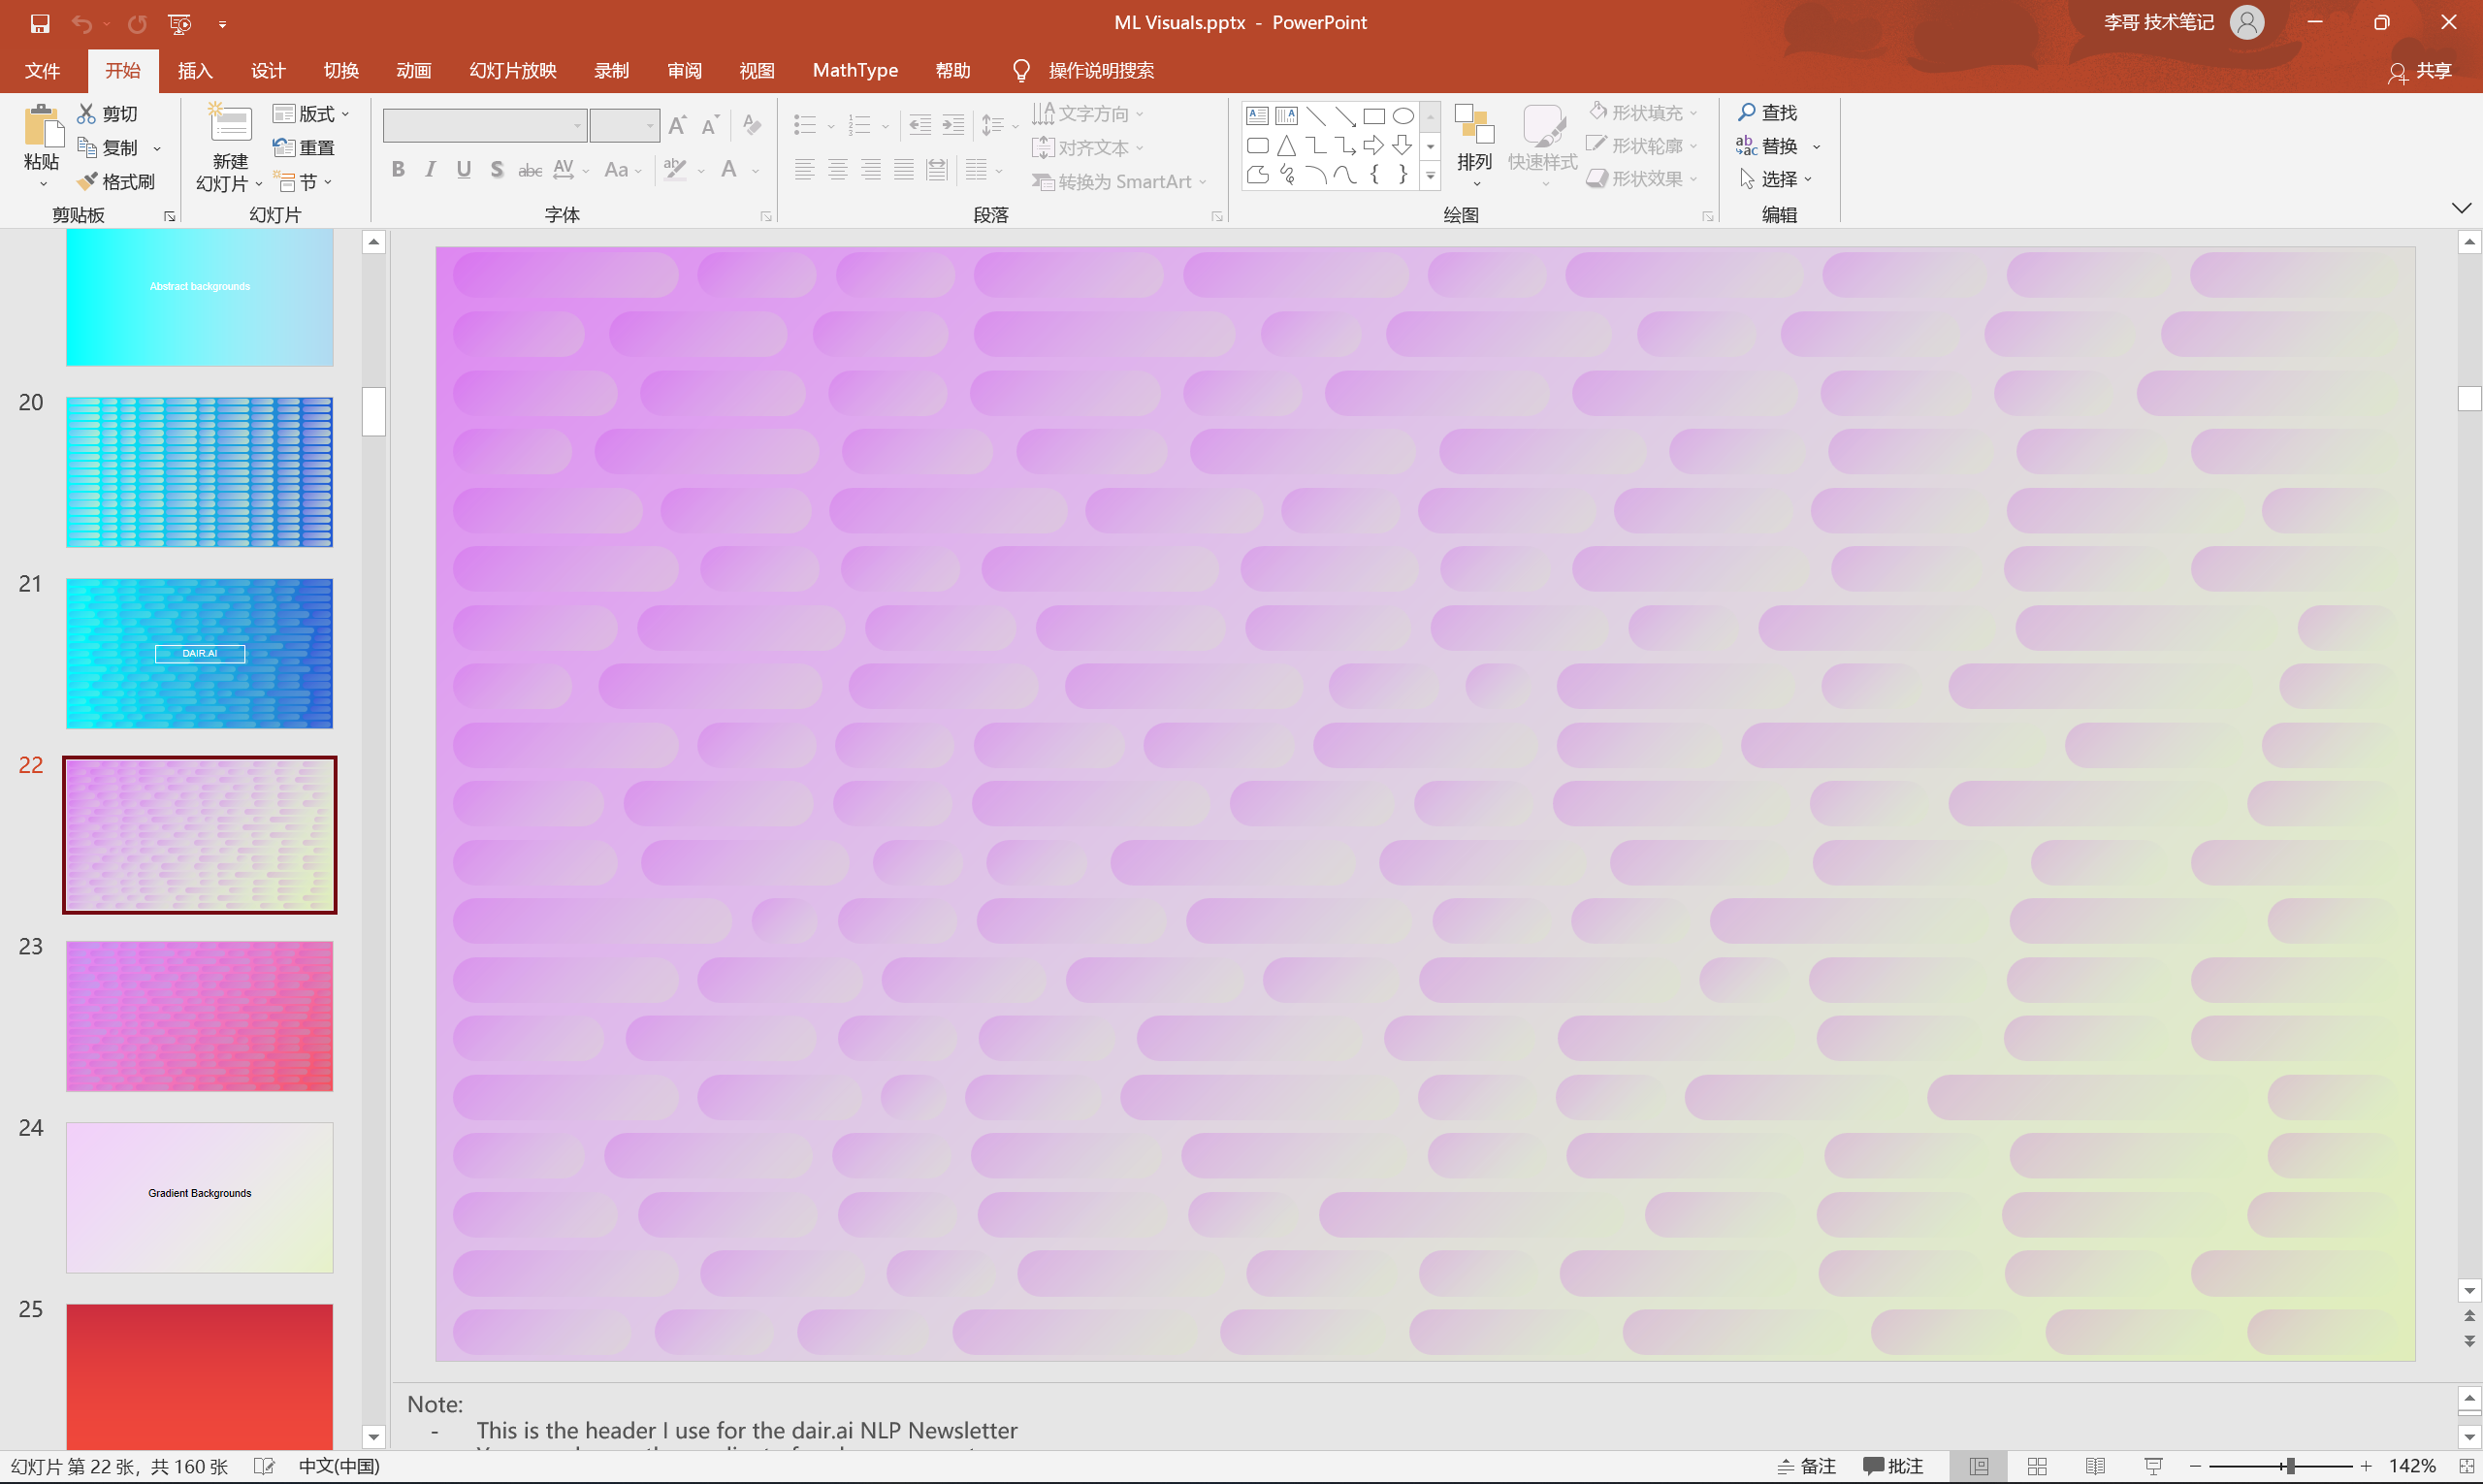Start Slide Show view from the status bar
The width and height of the screenshot is (2483, 1484).
[x=2154, y=1466]
